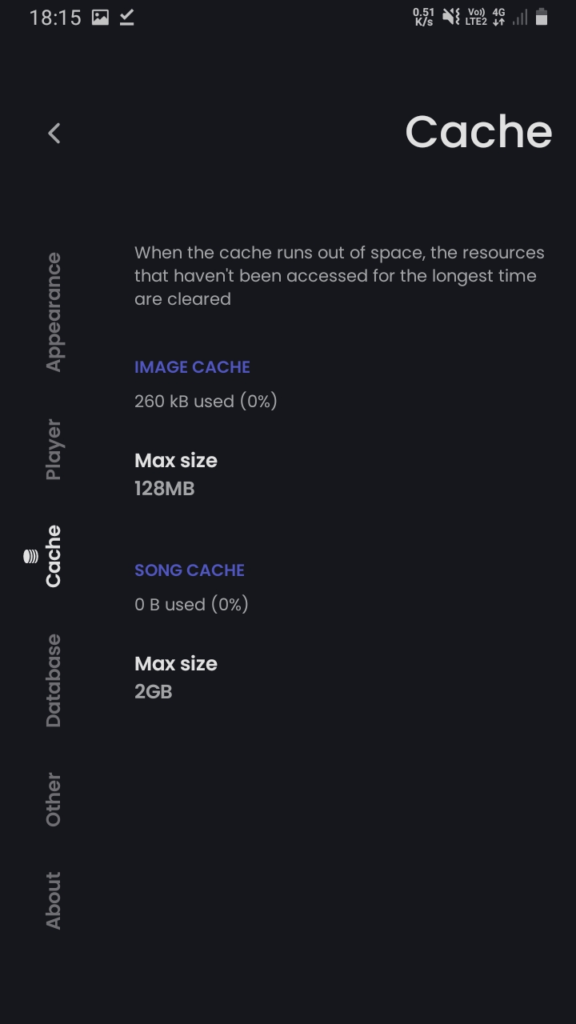Tap the signal strength bars icon
576x1024 pixels.
click(x=520, y=18)
